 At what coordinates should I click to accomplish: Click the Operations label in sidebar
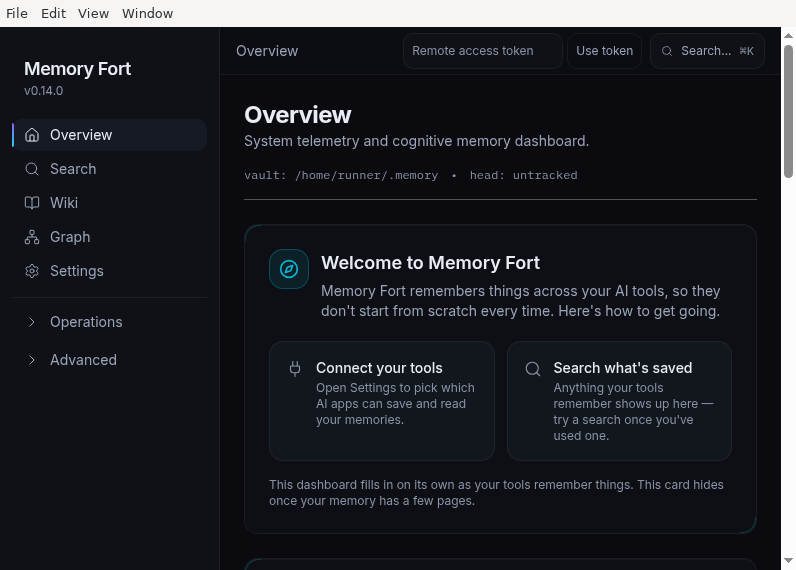[86, 322]
